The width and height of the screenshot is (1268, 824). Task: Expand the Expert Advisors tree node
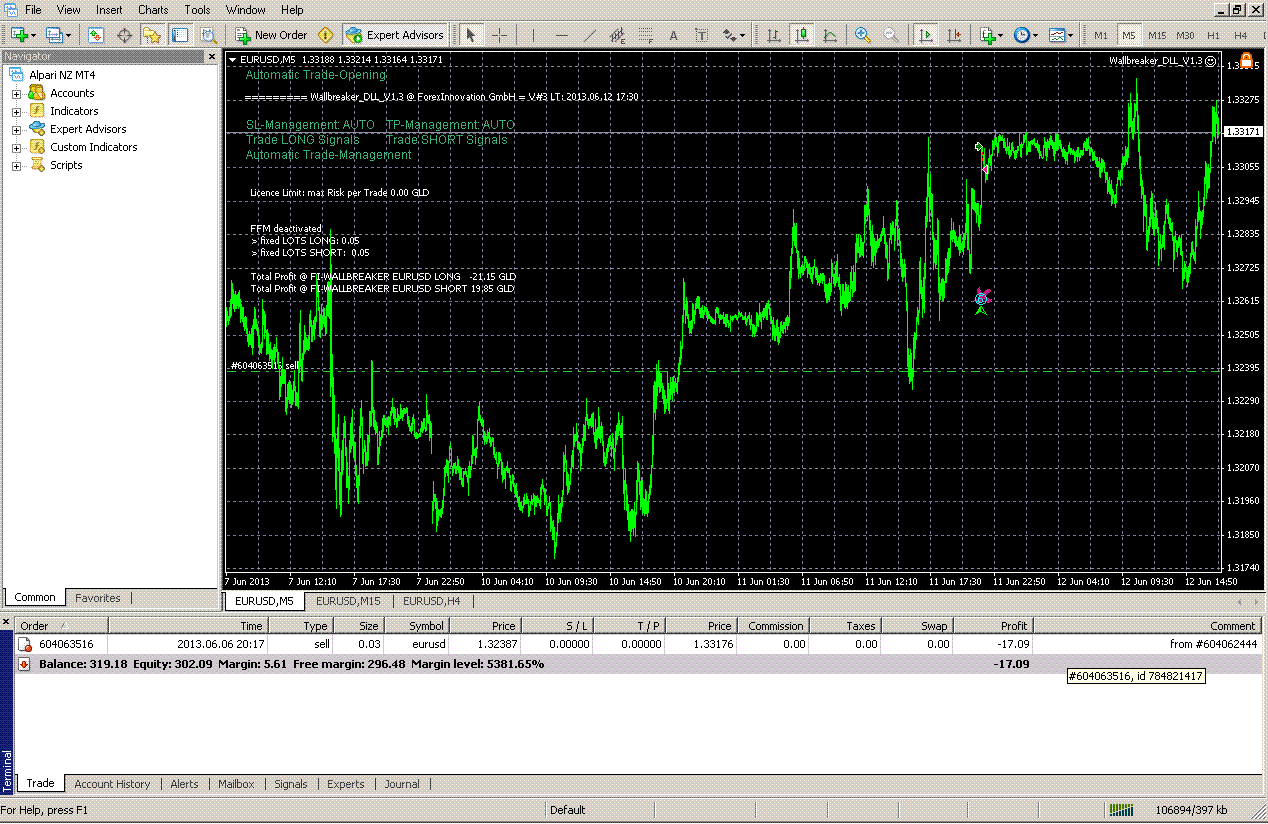pos(16,130)
